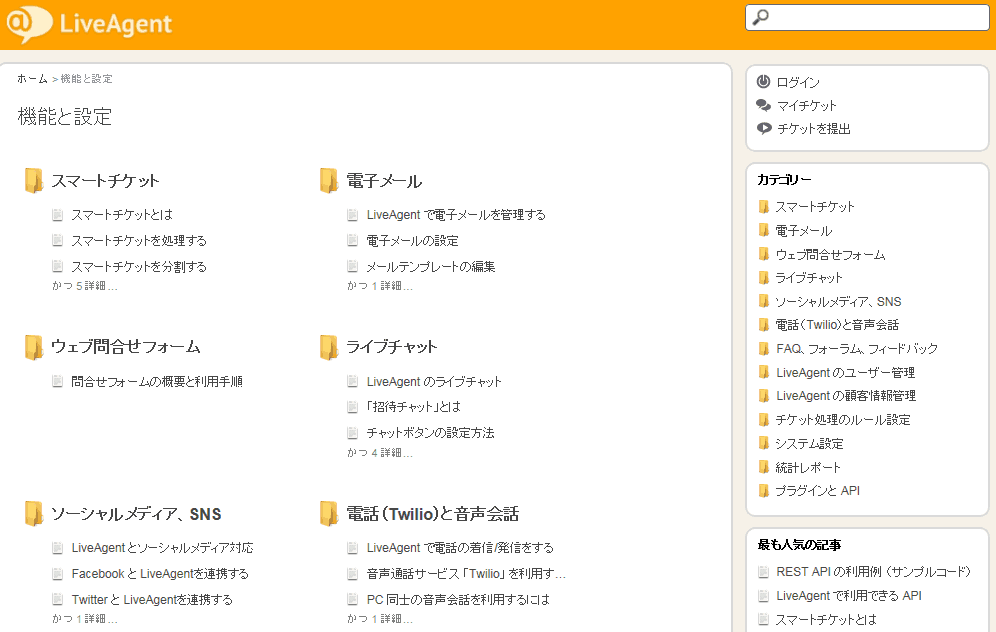996x632 pixels.
Task: Click folder icon next to システム設定
Action: click(x=764, y=443)
